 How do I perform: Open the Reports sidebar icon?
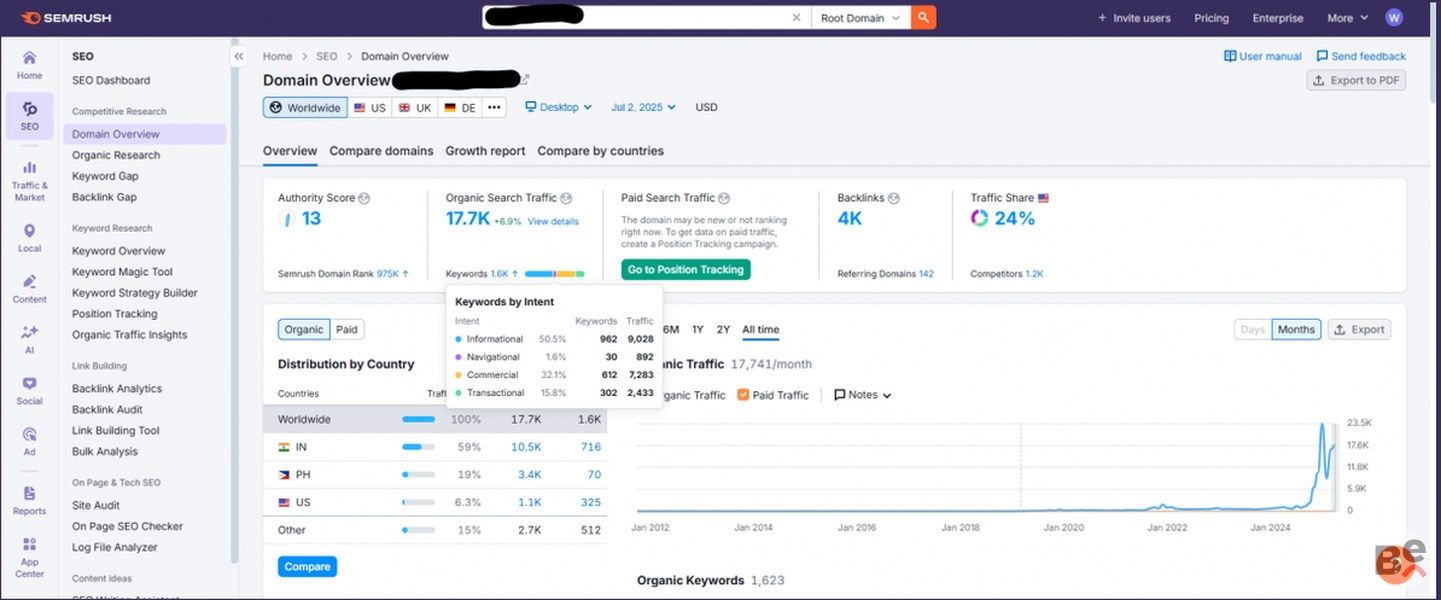pyautogui.click(x=29, y=499)
